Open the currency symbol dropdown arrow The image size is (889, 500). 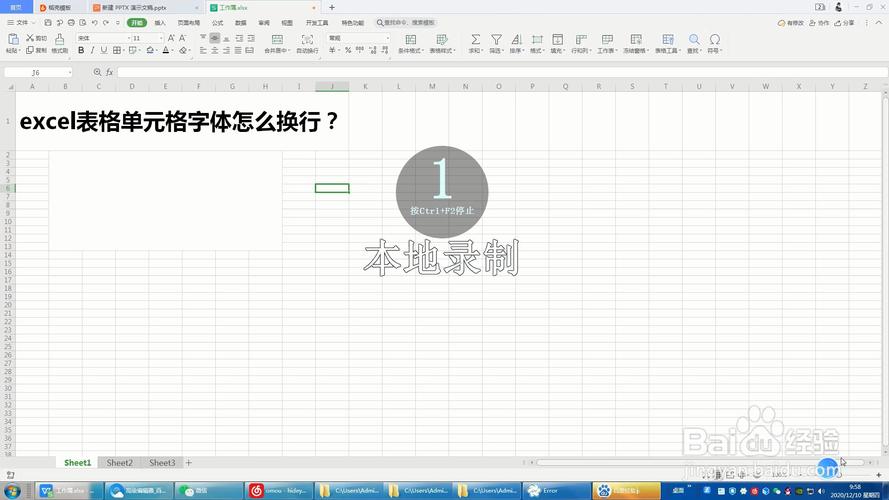[339, 50]
